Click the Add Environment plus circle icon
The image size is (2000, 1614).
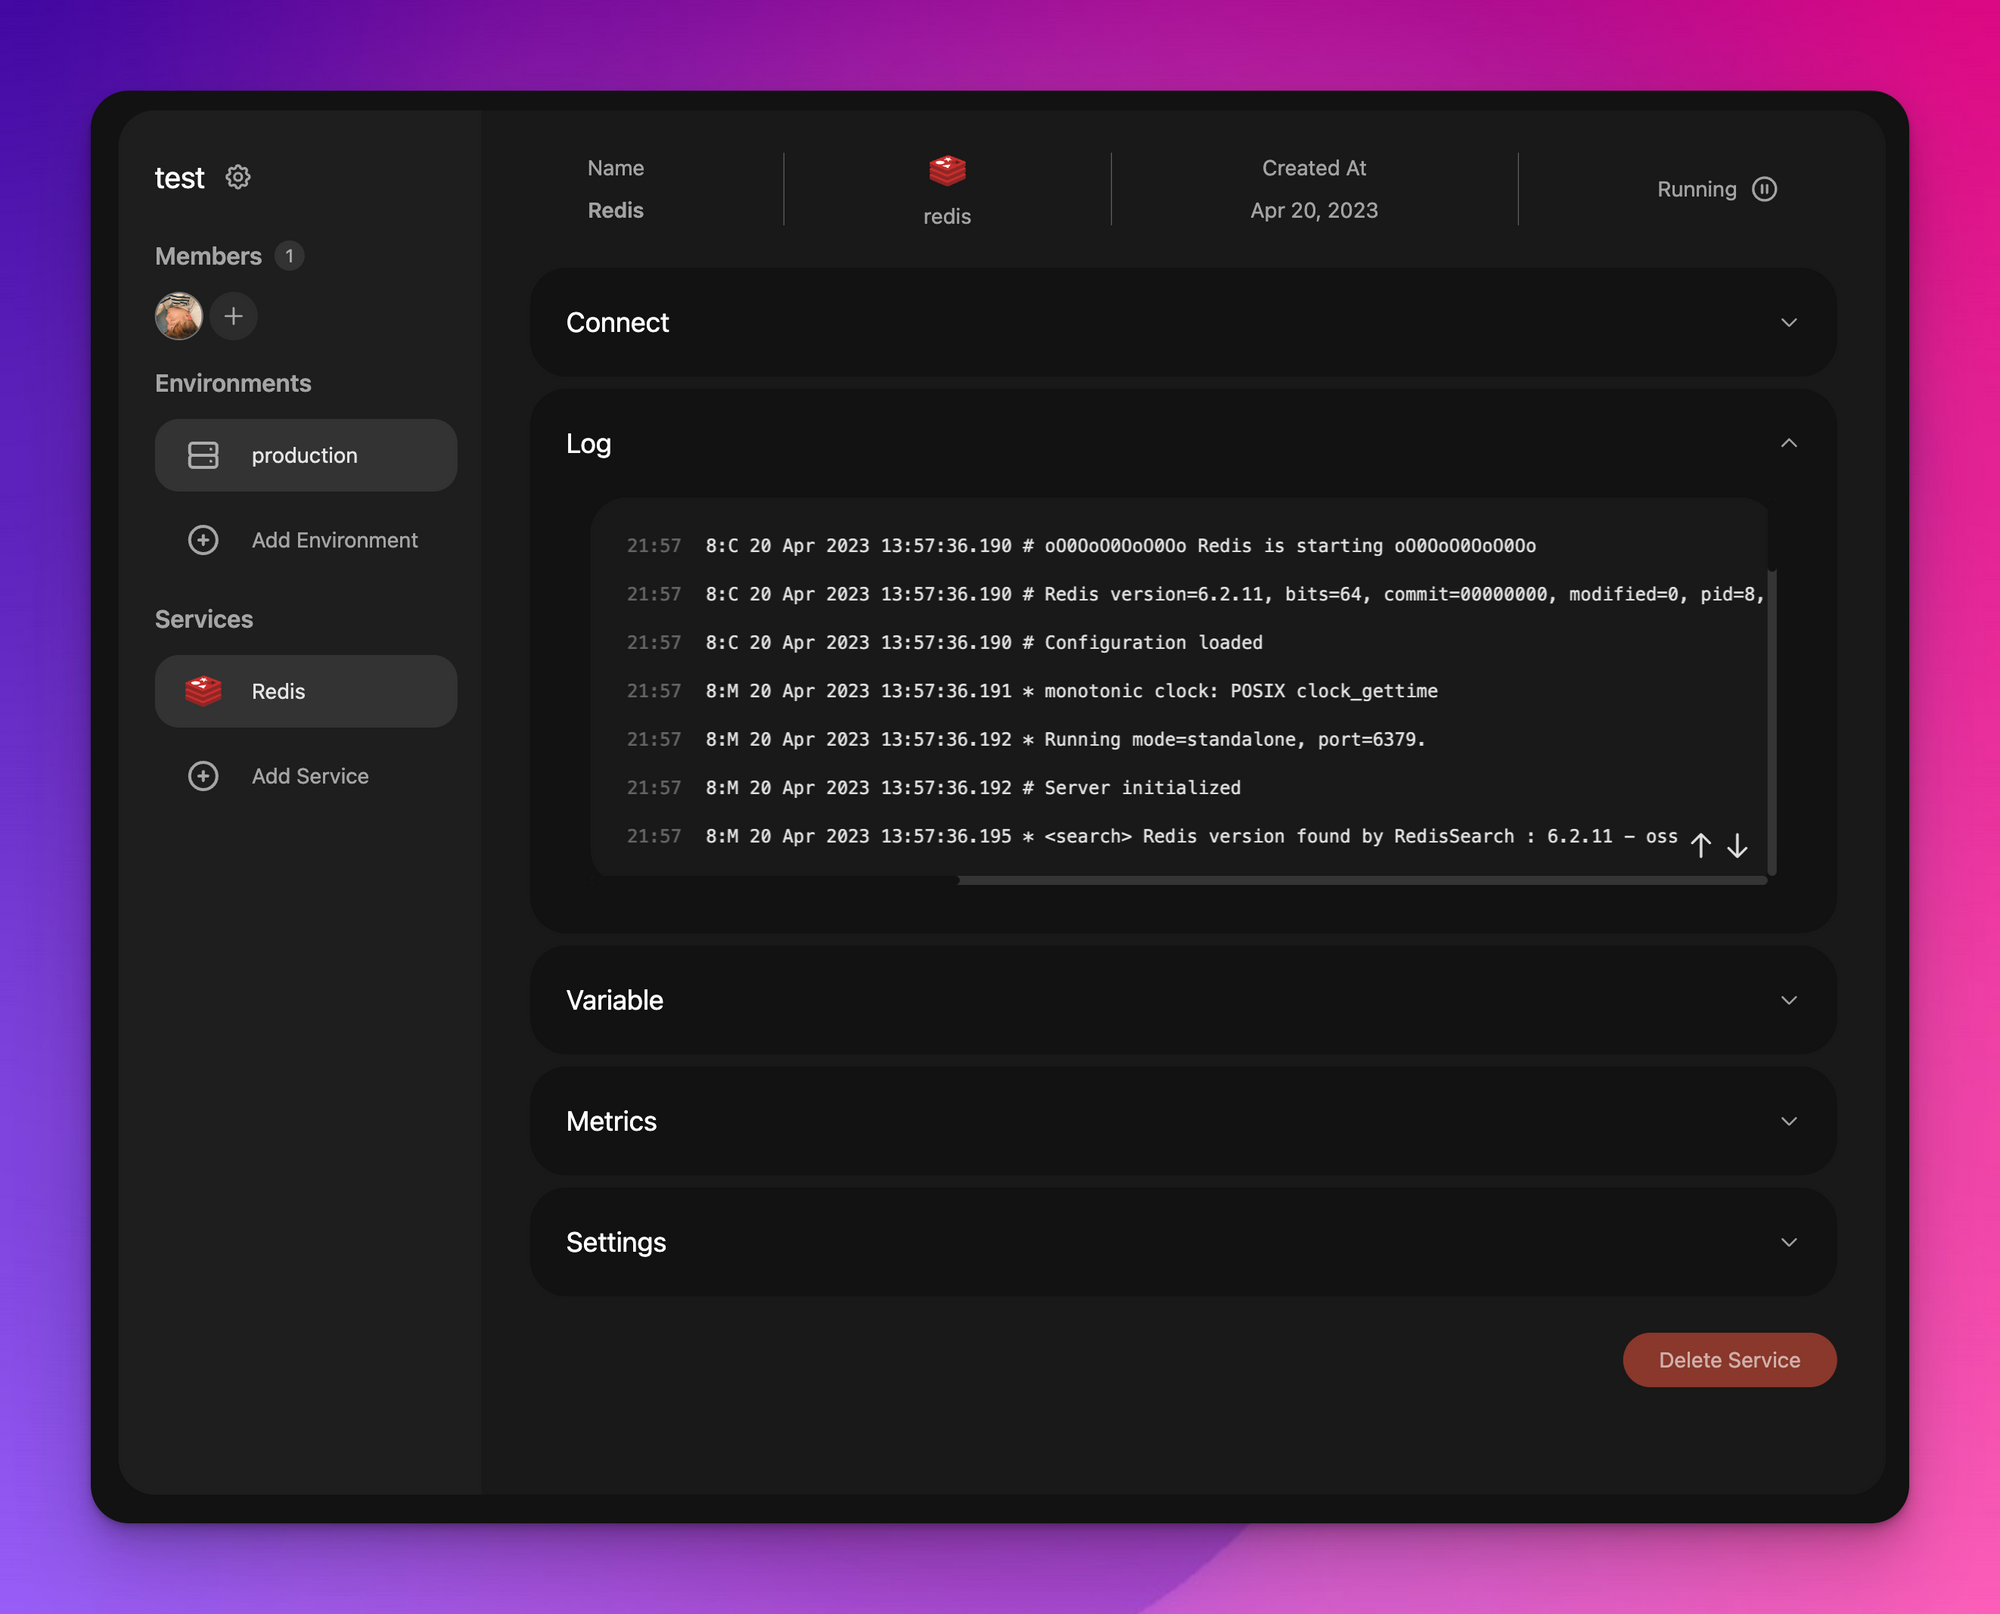(203, 540)
